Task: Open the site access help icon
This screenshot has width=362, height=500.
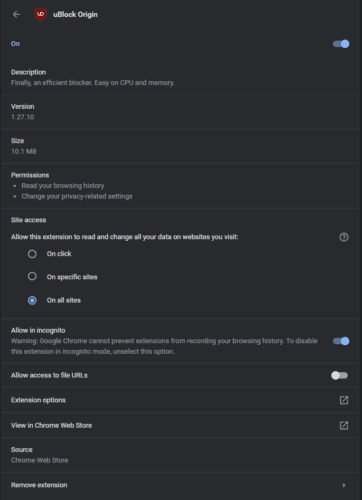Action: coord(344,237)
